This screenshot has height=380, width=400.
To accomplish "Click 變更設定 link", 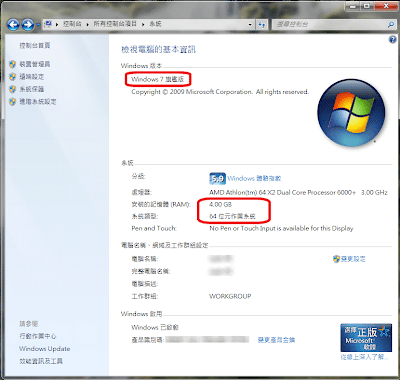I will point(353,259).
